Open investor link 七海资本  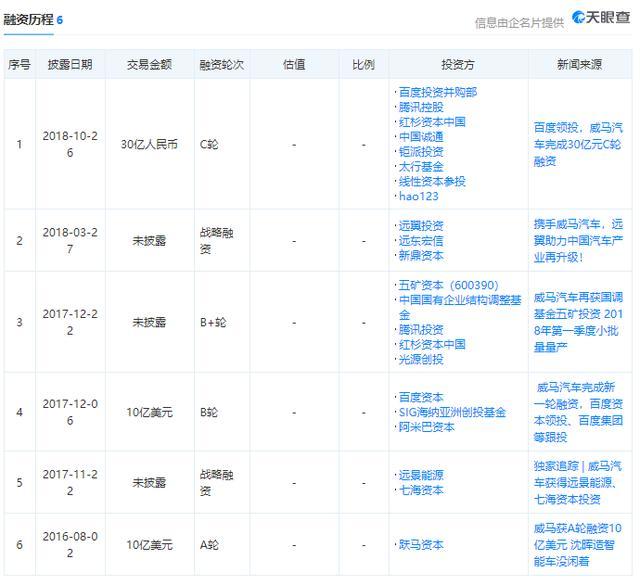(421, 490)
